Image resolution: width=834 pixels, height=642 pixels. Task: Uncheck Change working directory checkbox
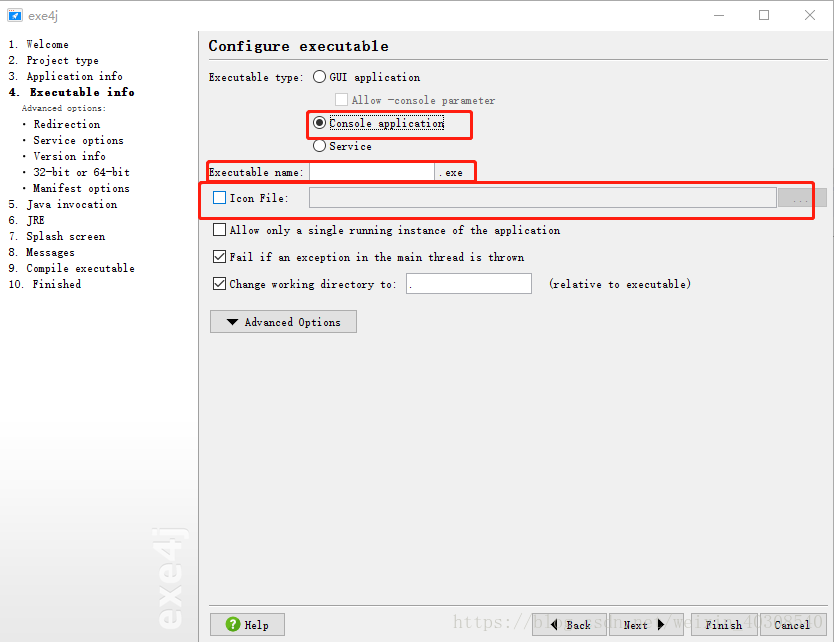click(219, 284)
